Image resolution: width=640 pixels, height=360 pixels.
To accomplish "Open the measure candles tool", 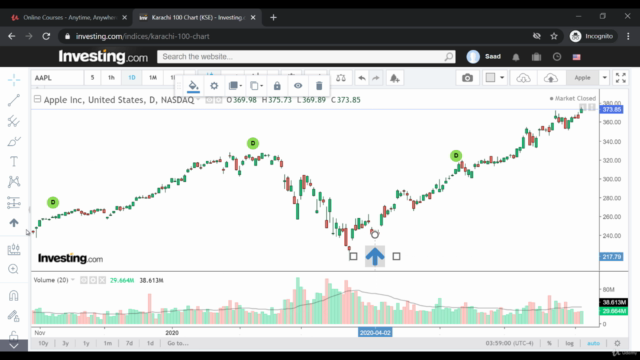I will pos(14,249).
